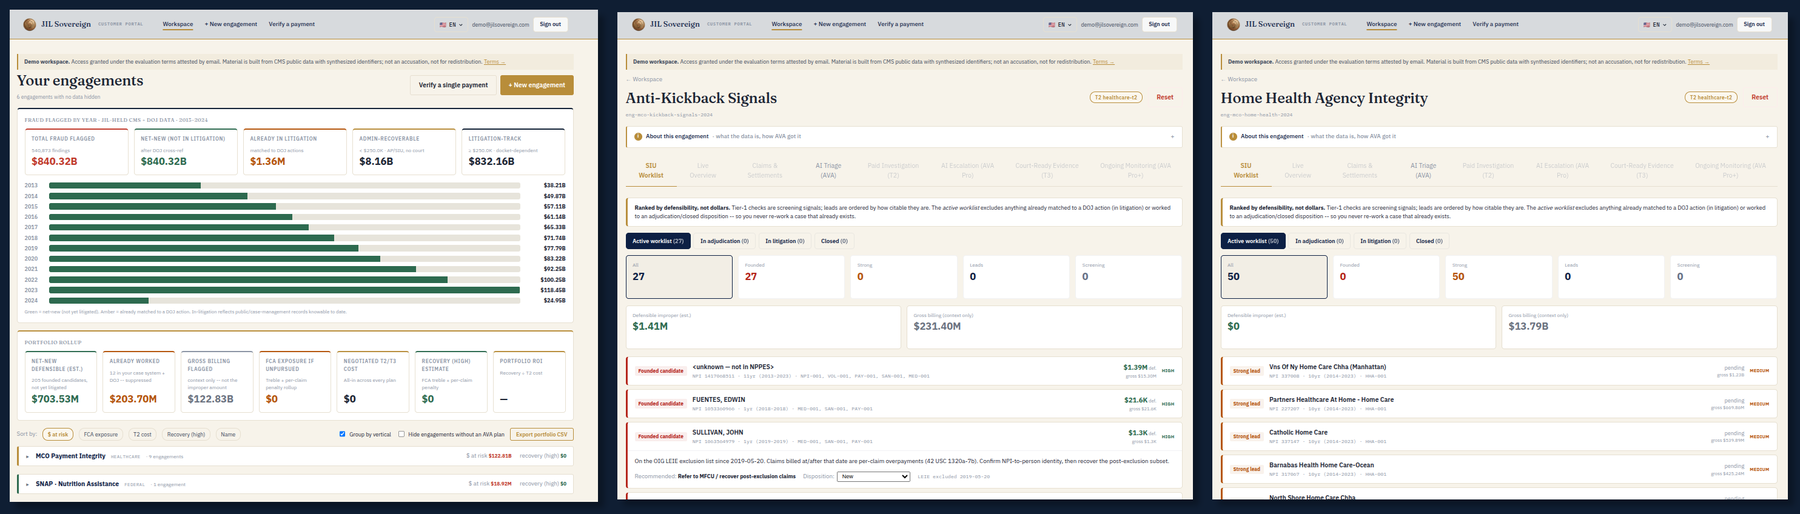Sign out from the Your engagements page
Screen dimensions: 1800x514
pos(550,24)
